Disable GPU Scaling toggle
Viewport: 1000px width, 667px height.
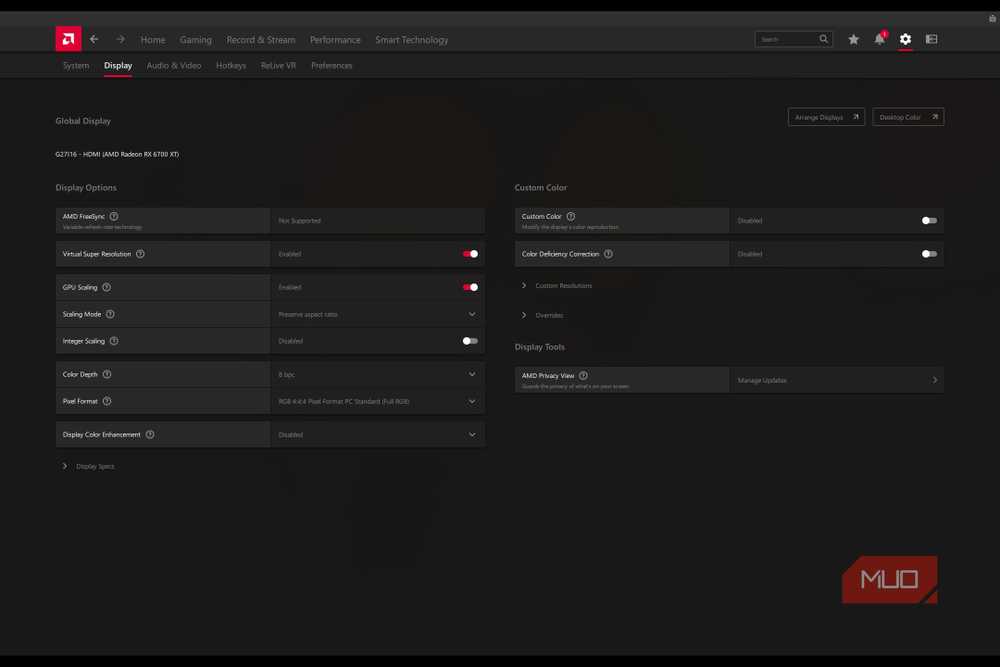point(470,287)
